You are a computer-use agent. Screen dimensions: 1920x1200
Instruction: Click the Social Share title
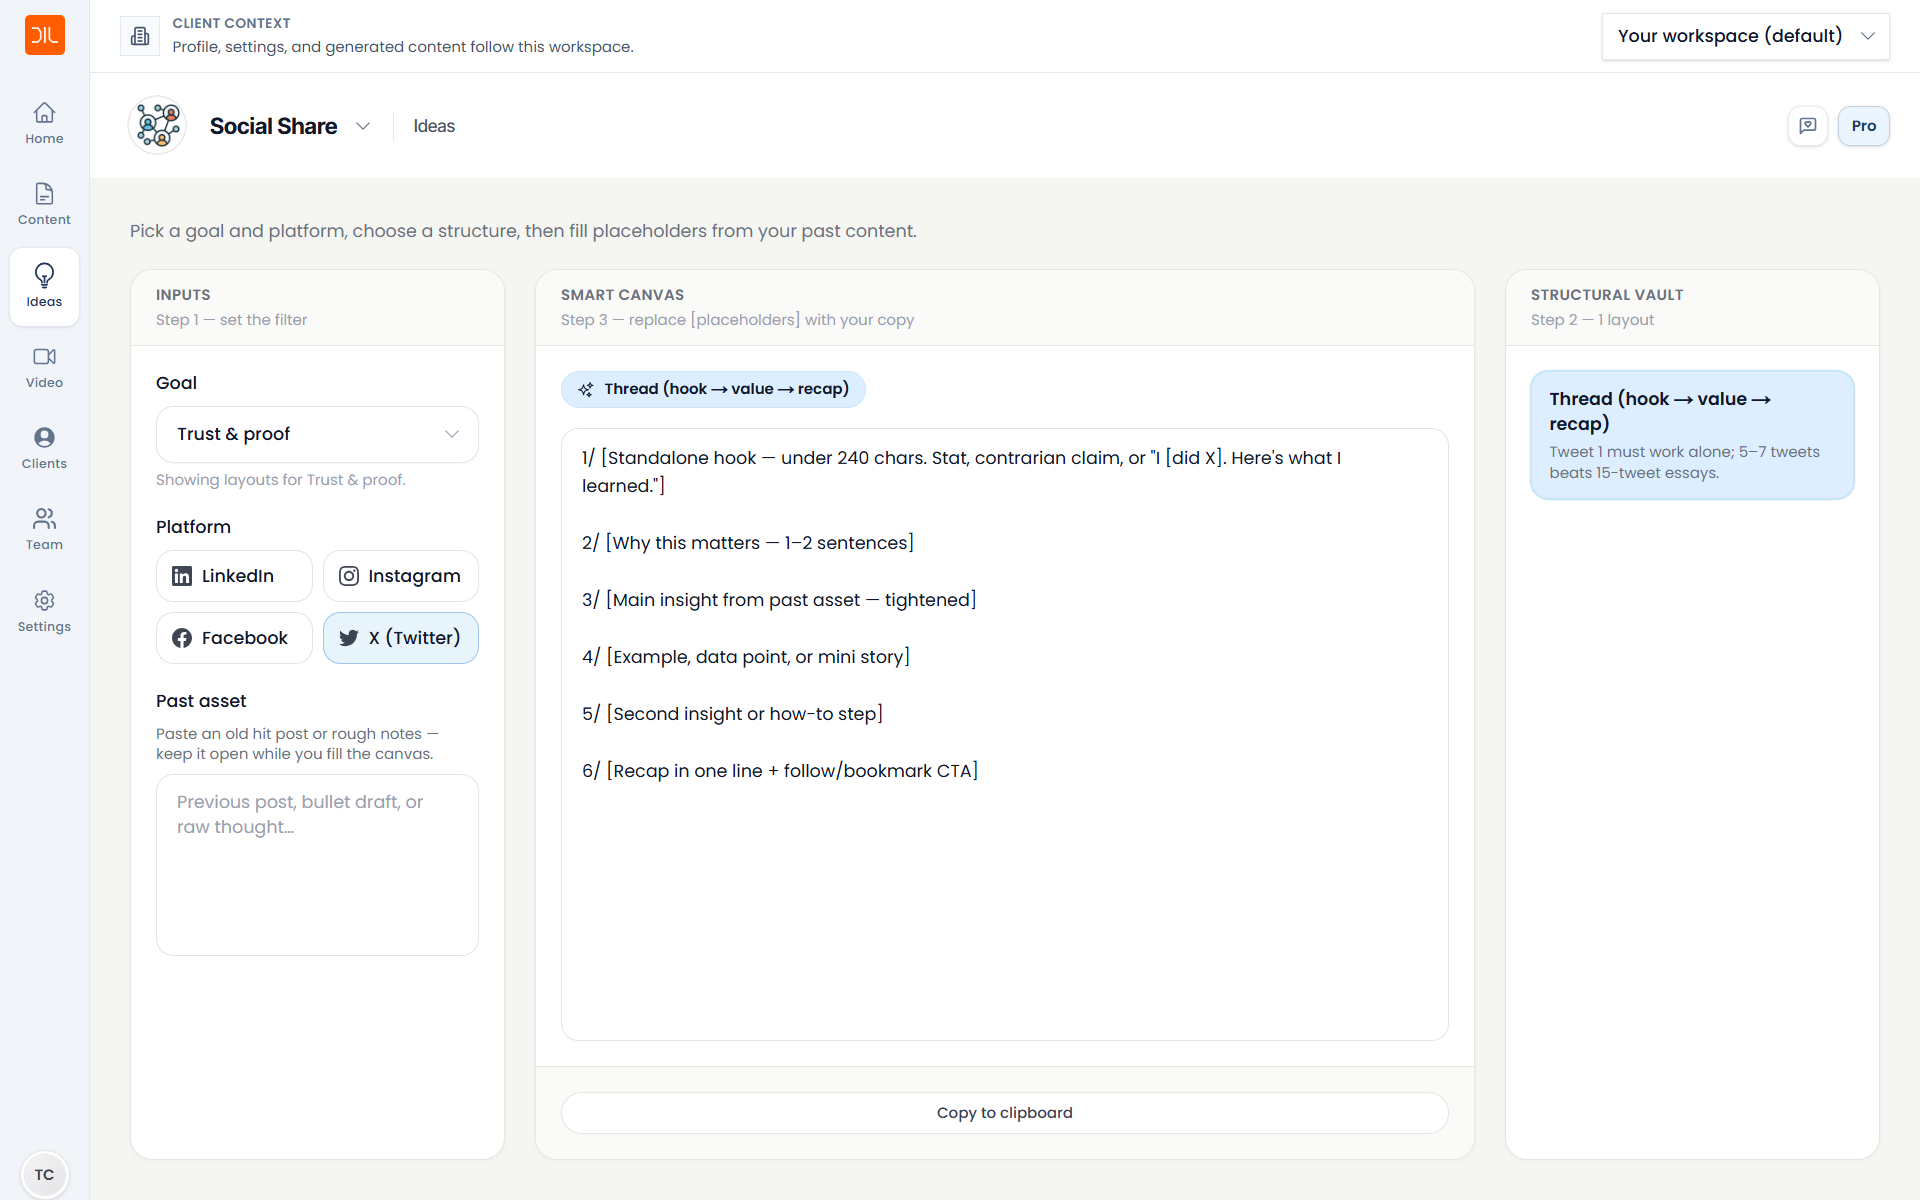coord(273,126)
